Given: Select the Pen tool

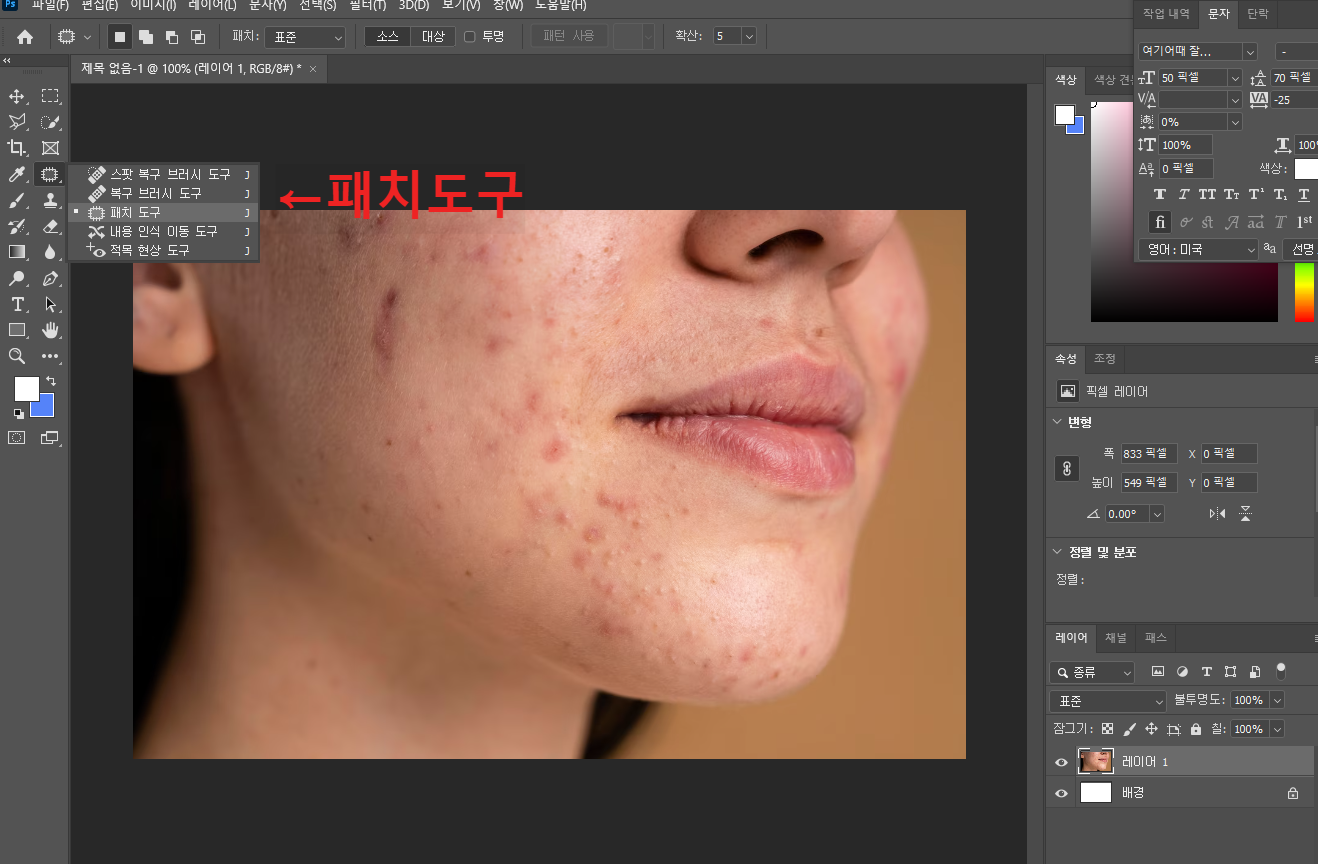Looking at the screenshot, I should 50,278.
